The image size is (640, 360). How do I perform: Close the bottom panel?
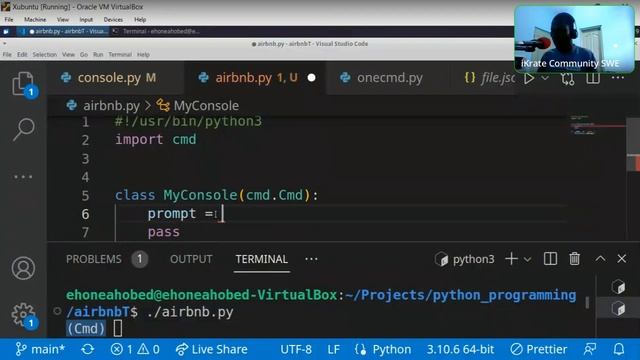622,259
